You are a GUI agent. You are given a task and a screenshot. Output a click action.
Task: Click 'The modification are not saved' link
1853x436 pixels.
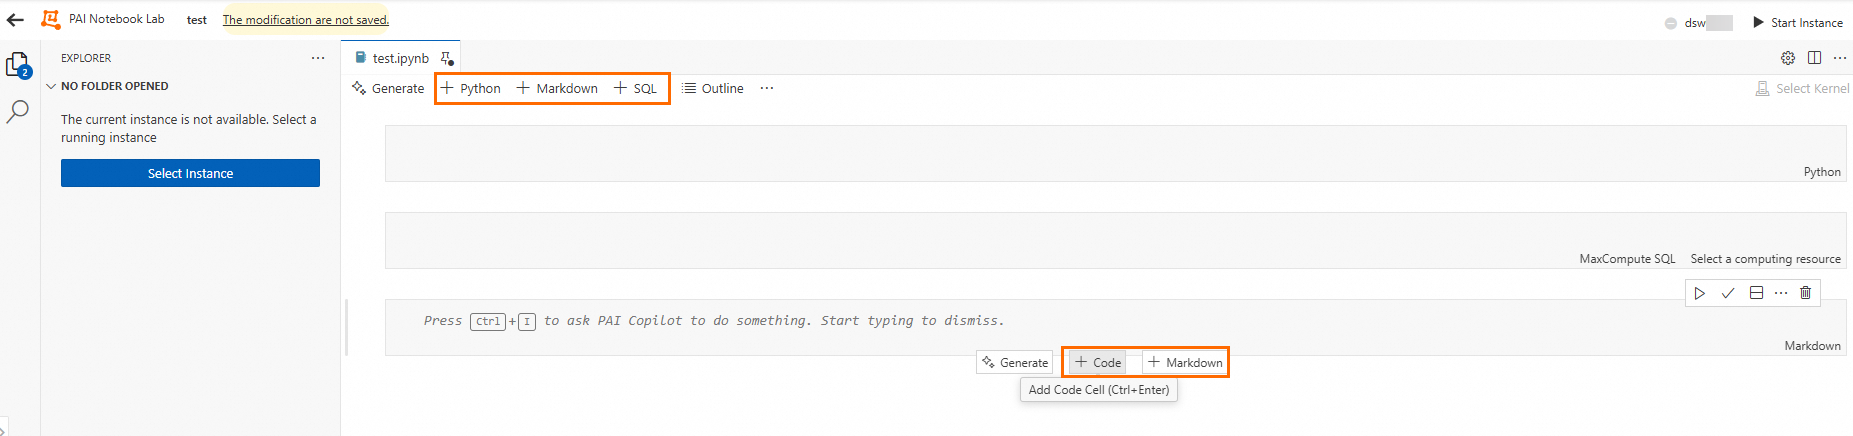point(305,20)
